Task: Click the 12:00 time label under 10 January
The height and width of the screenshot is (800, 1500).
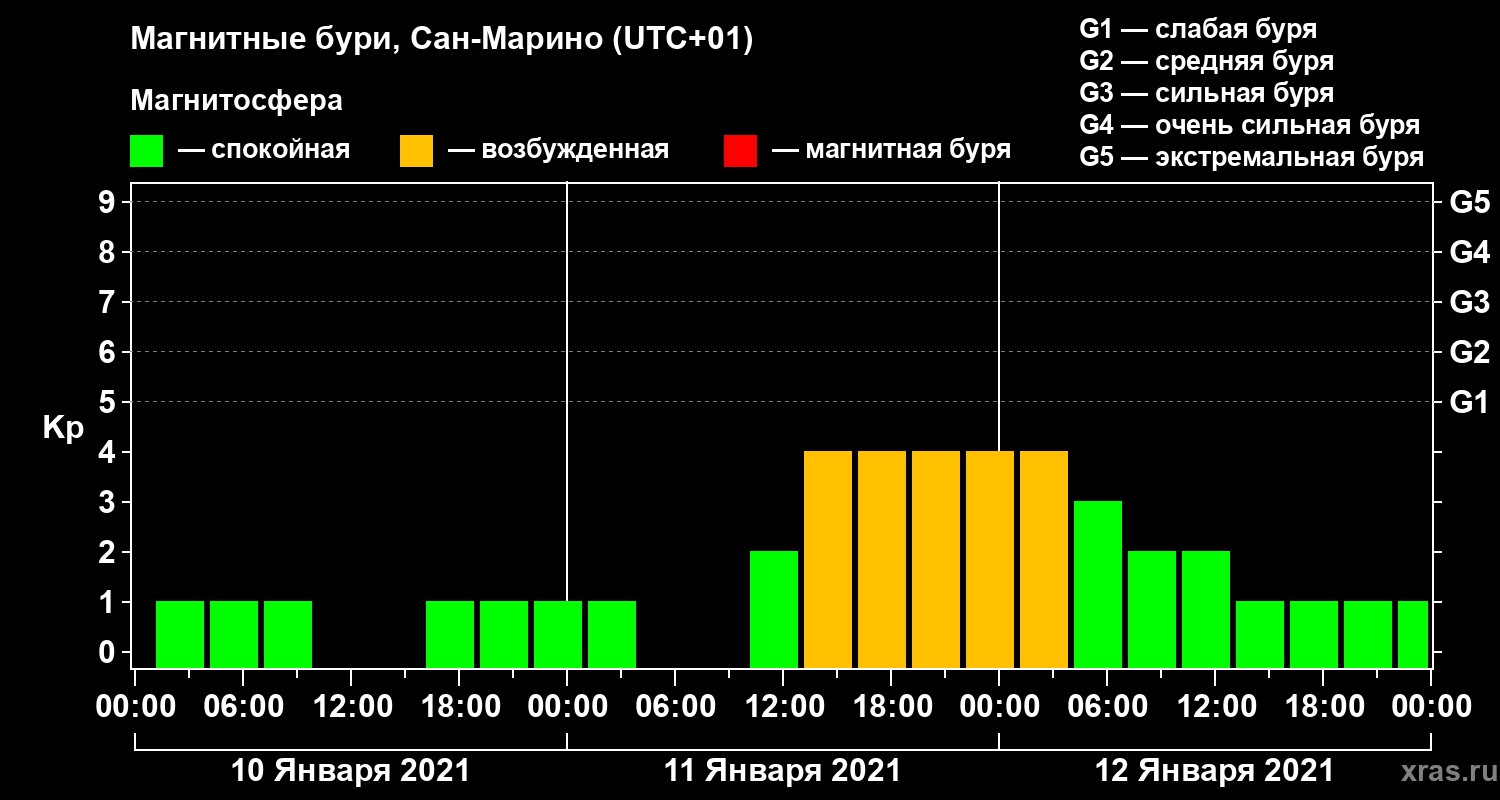Action: pos(351,707)
